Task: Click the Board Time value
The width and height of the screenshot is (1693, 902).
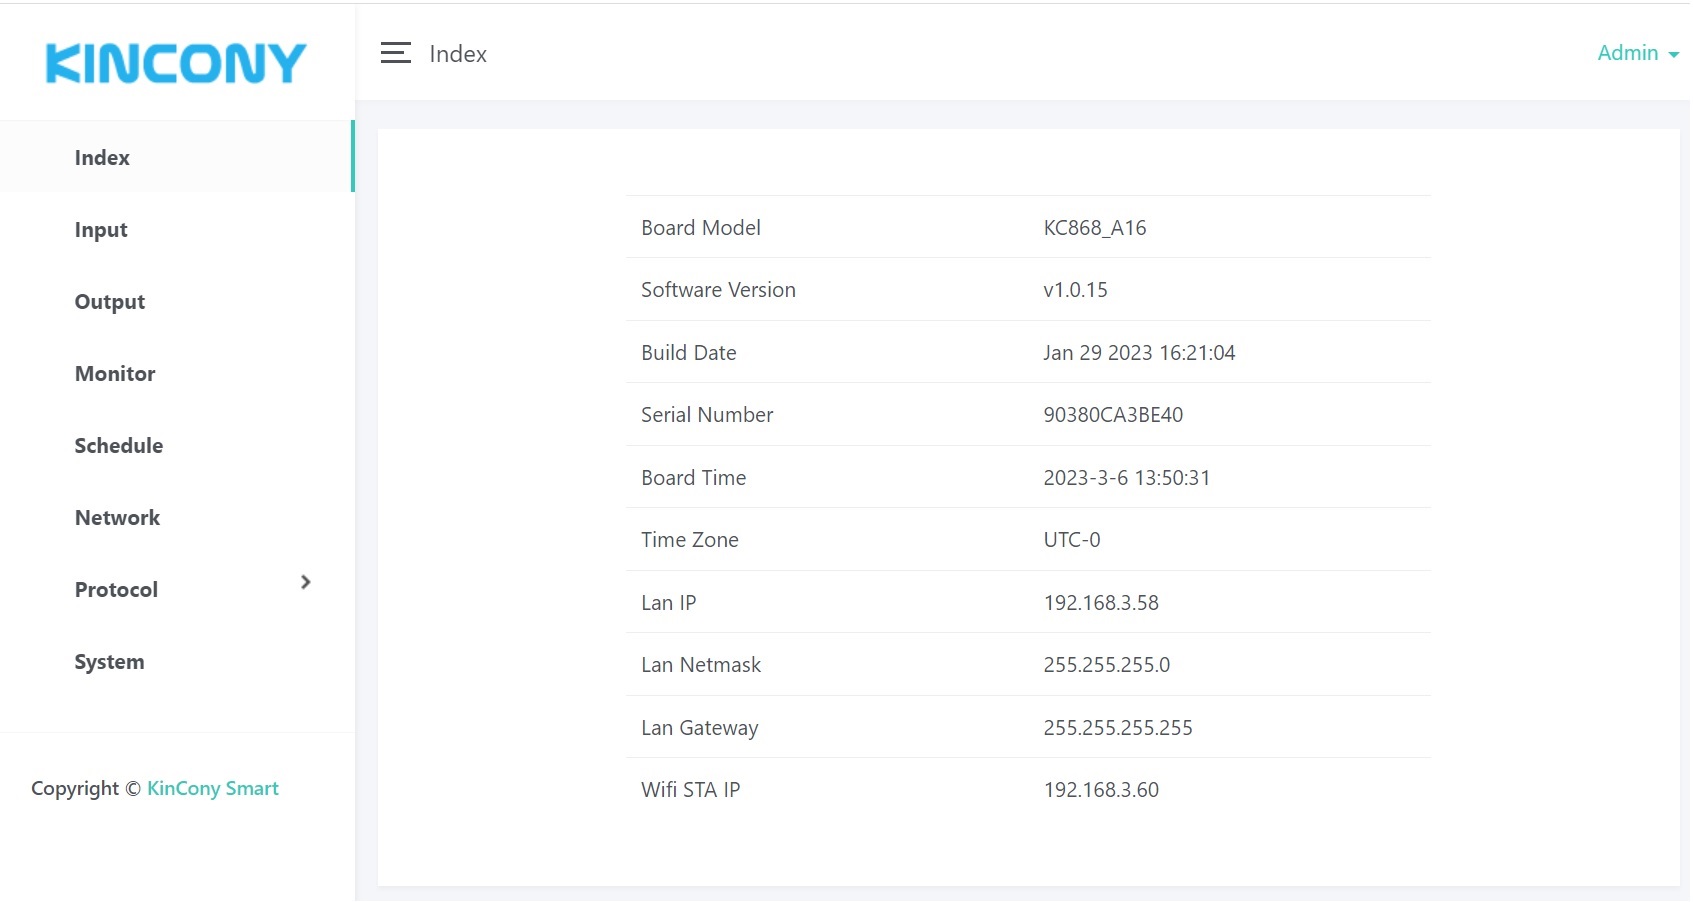Action: tap(1127, 478)
